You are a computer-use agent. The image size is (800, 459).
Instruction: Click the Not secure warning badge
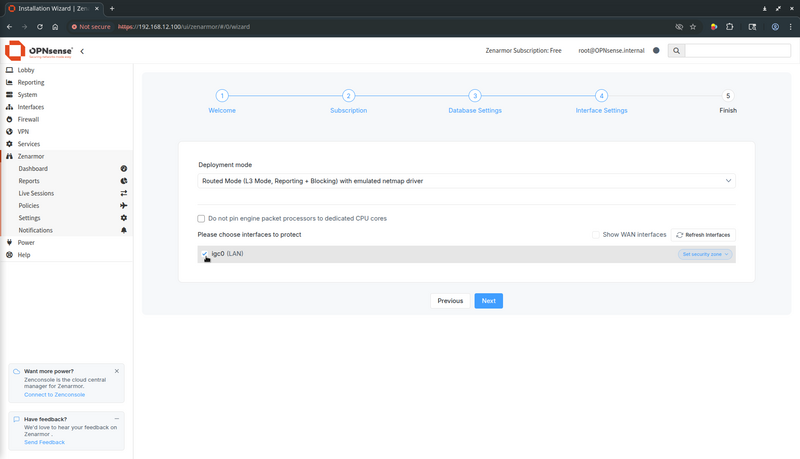(x=91, y=27)
